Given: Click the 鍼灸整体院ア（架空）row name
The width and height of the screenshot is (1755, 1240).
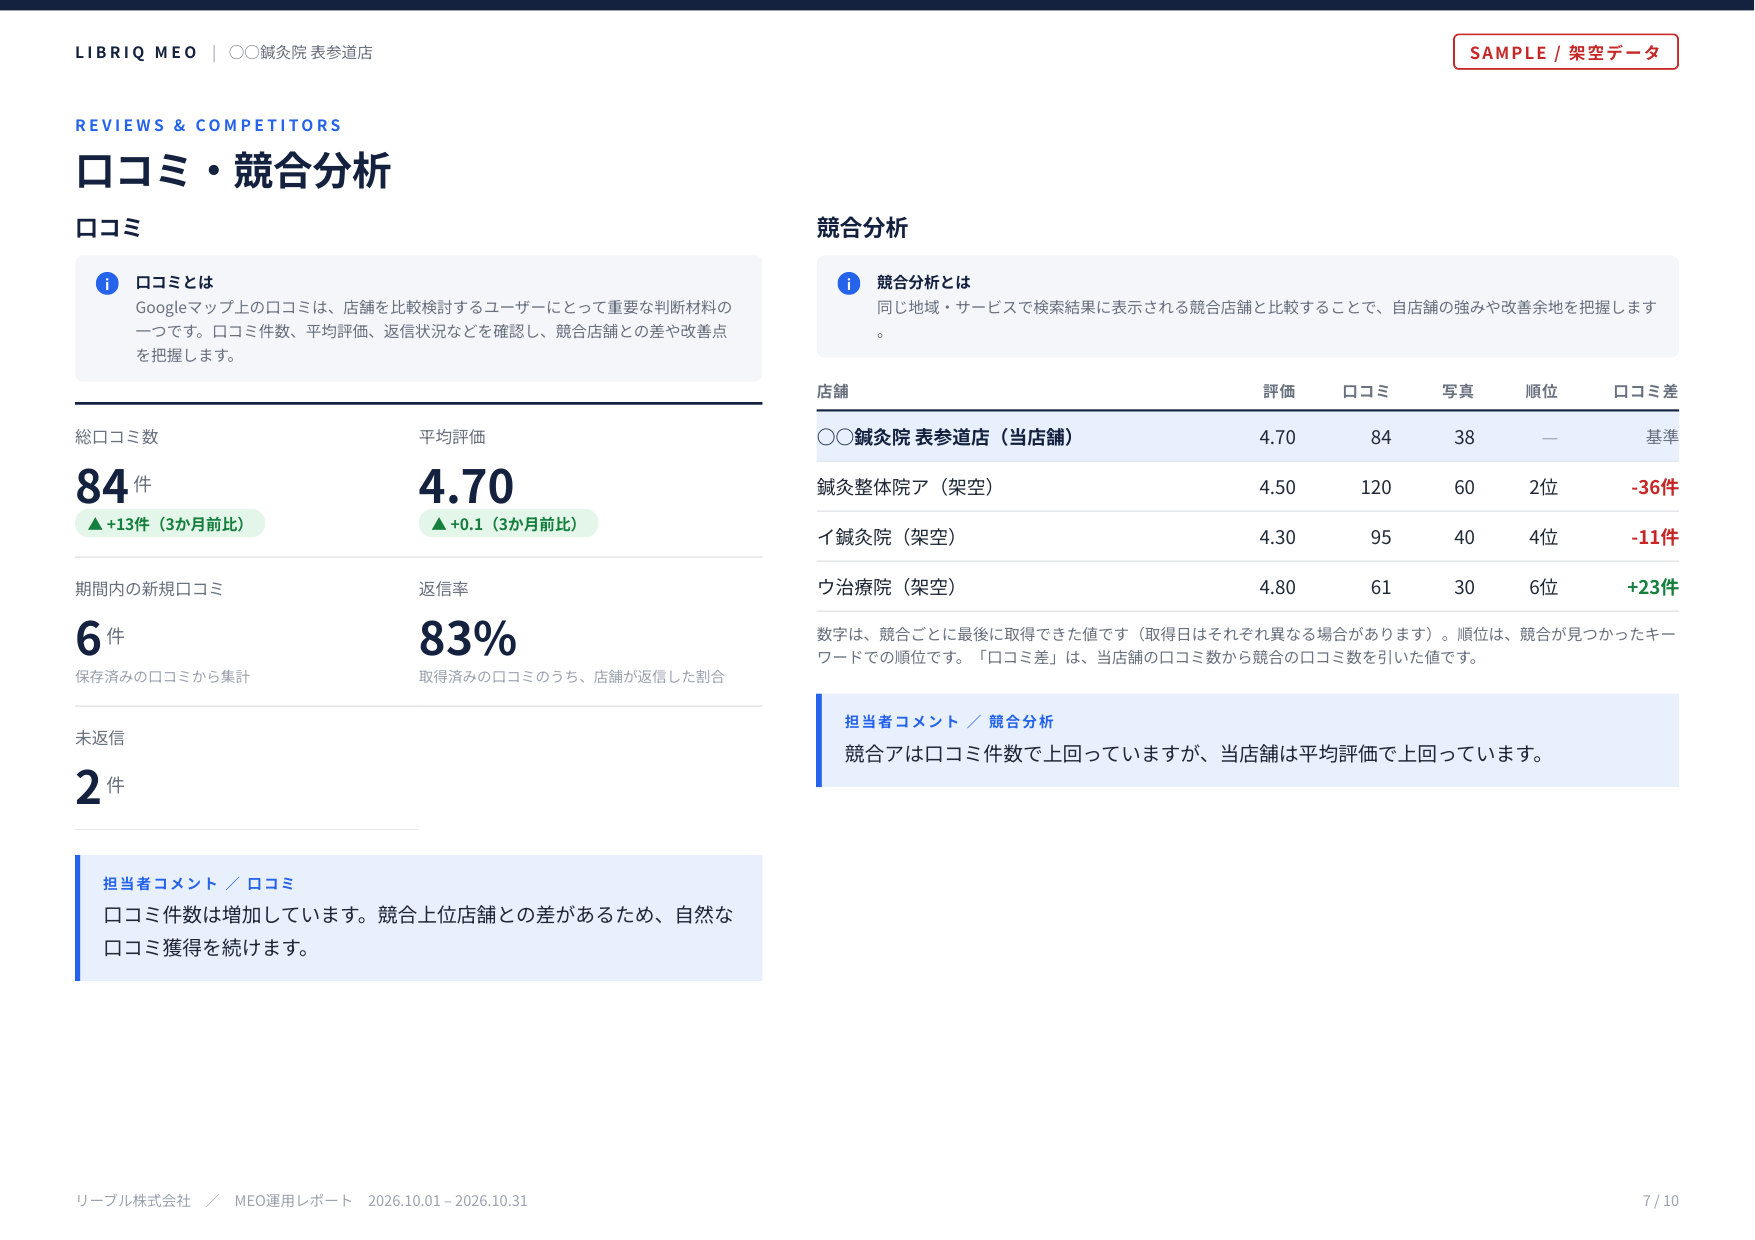Looking at the screenshot, I should point(905,487).
